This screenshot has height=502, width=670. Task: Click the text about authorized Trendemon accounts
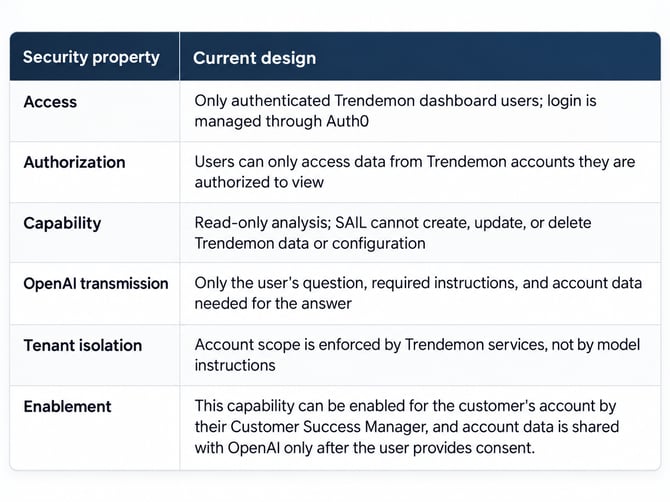(414, 172)
